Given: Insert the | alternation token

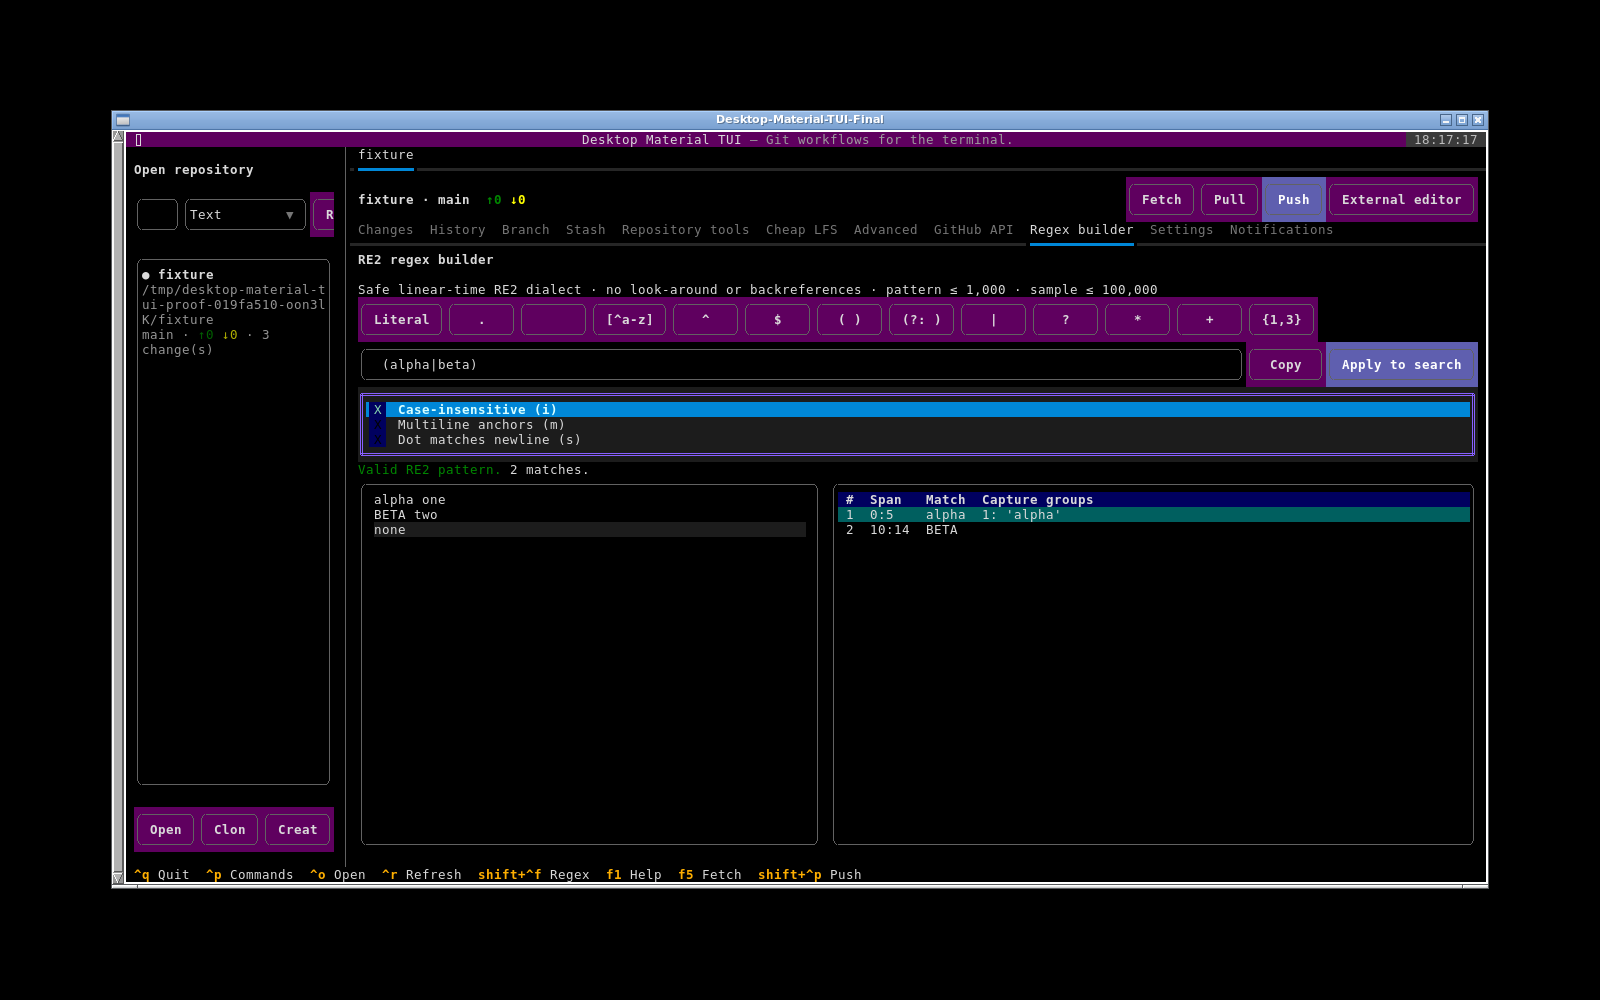Looking at the screenshot, I should (x=993, y=320).
